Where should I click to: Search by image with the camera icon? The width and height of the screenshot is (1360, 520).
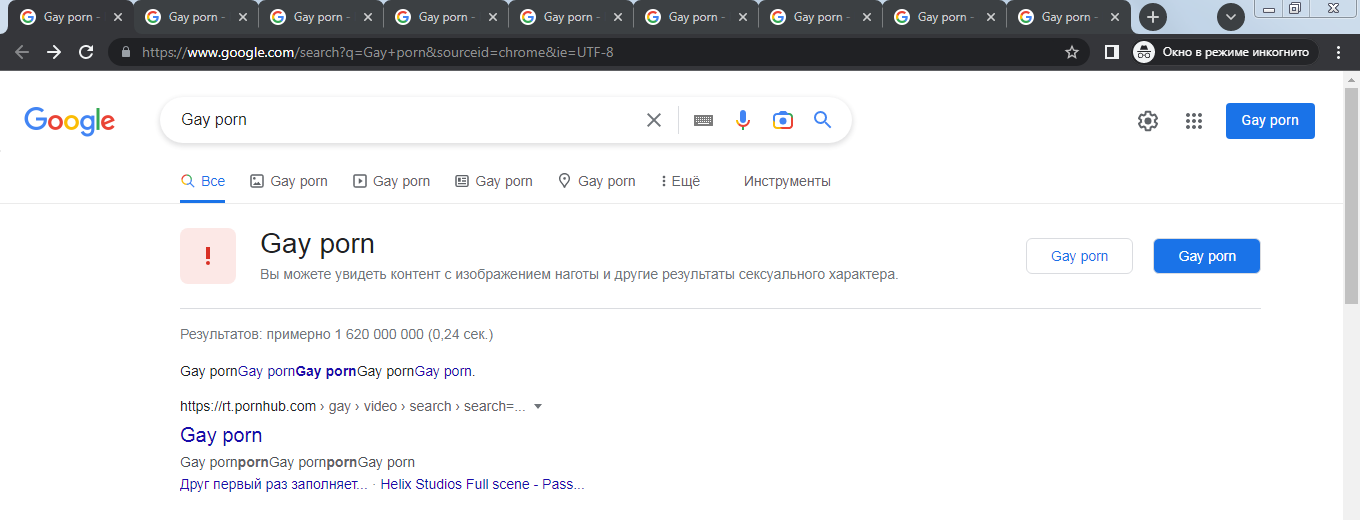coord(783,120)
